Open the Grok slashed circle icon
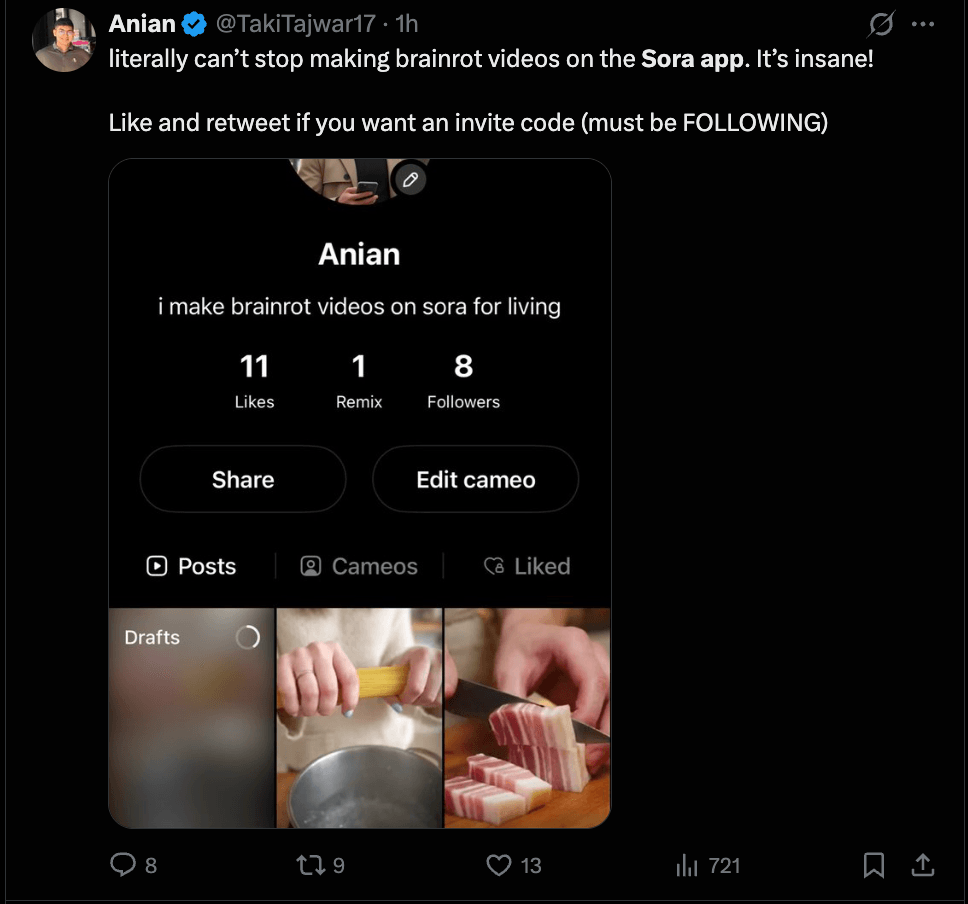 click(x=882, y=23)
